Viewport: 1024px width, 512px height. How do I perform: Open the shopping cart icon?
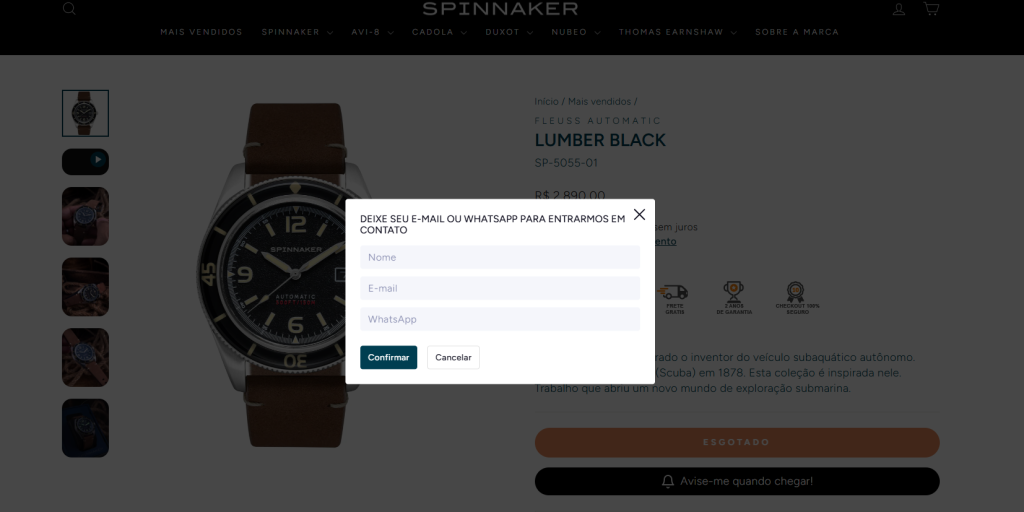pos(931,8)
